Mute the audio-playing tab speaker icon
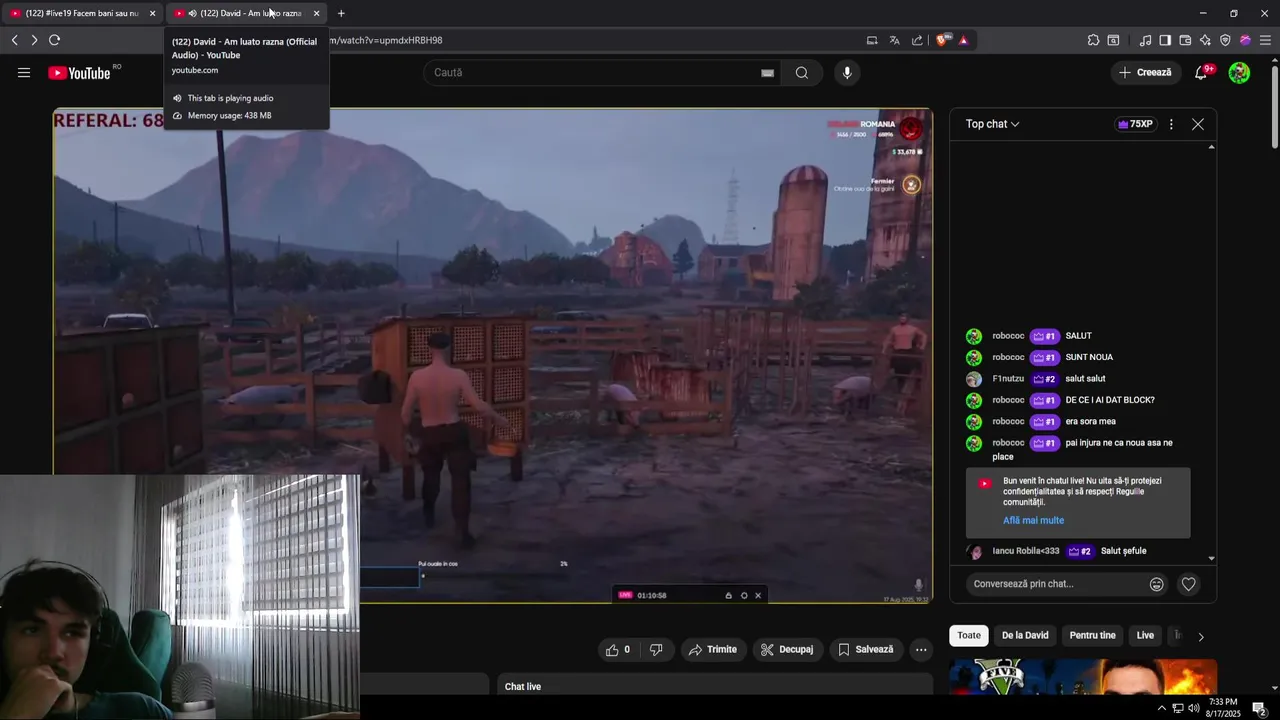This screenshot has width=1280, height=720. (192, 13)
